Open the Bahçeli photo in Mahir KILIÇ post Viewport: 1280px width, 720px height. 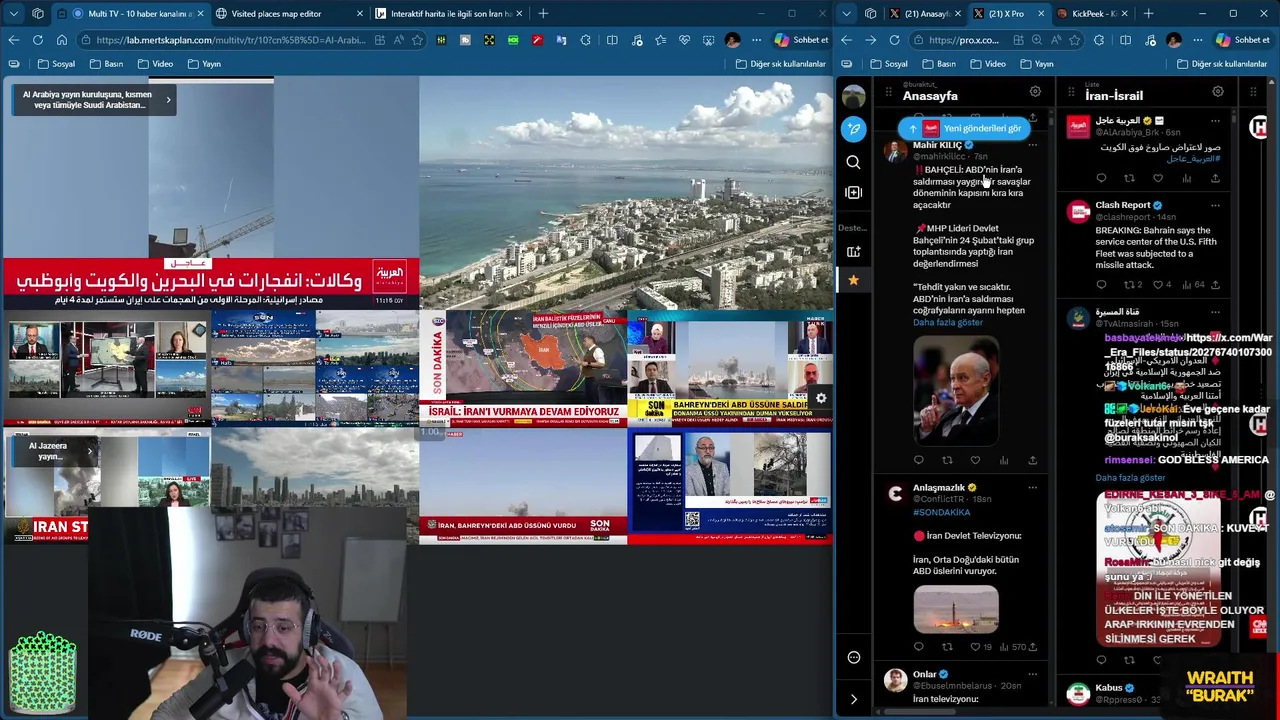click(x=955, y=392)
